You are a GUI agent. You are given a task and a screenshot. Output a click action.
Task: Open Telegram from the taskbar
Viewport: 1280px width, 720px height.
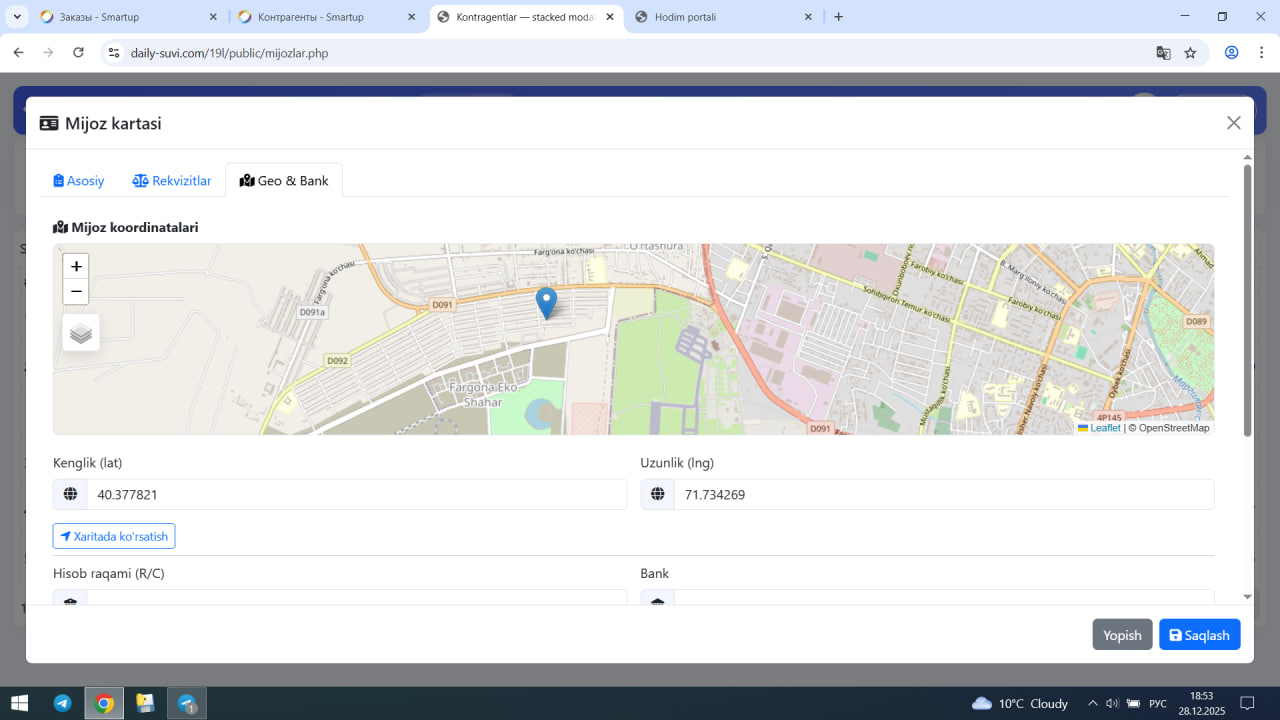pyautogui.click(x=62, y=703)
